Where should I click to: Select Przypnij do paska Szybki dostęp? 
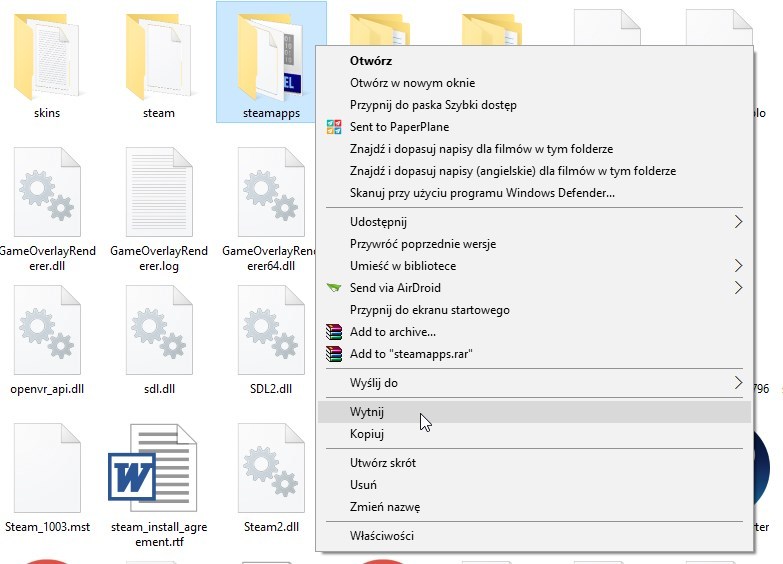click(534, 105)
